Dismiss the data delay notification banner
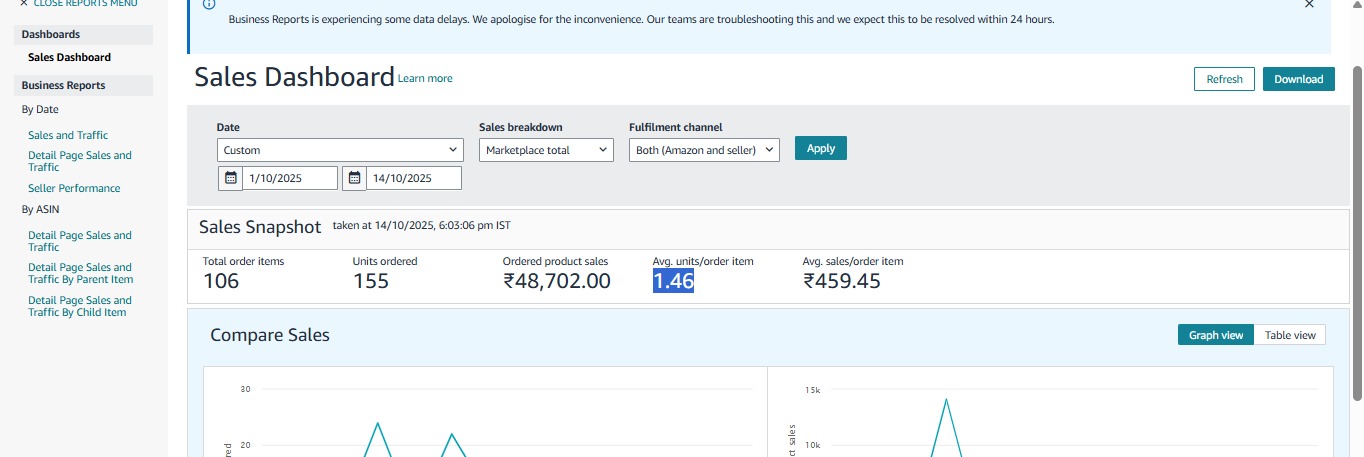 point(1309,5)
